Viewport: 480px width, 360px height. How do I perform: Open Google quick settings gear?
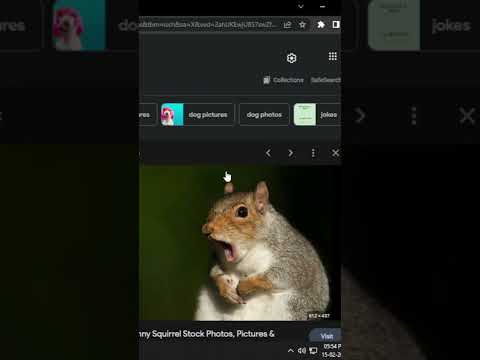[291, 58]
